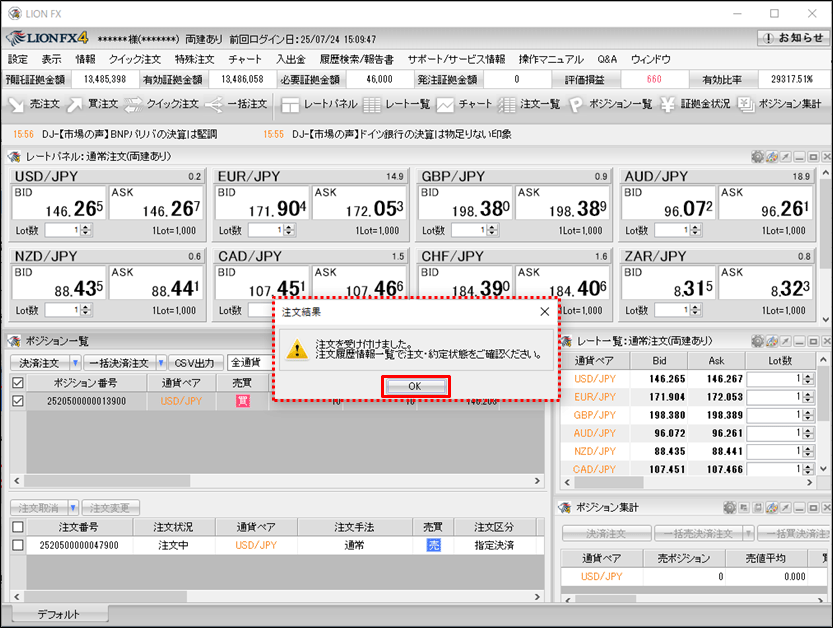Check order 2520500000047900 row checkbox
The image size is (833, 628).
coord(17,545)
